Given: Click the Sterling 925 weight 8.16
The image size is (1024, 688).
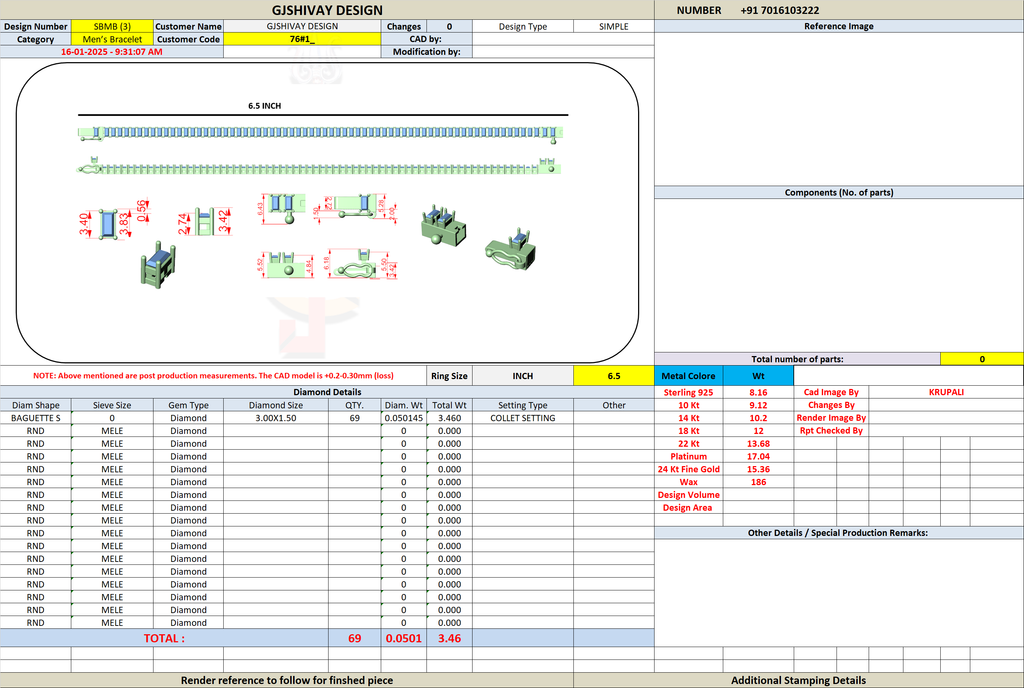Looking at the screenshot, I should 758,392.
